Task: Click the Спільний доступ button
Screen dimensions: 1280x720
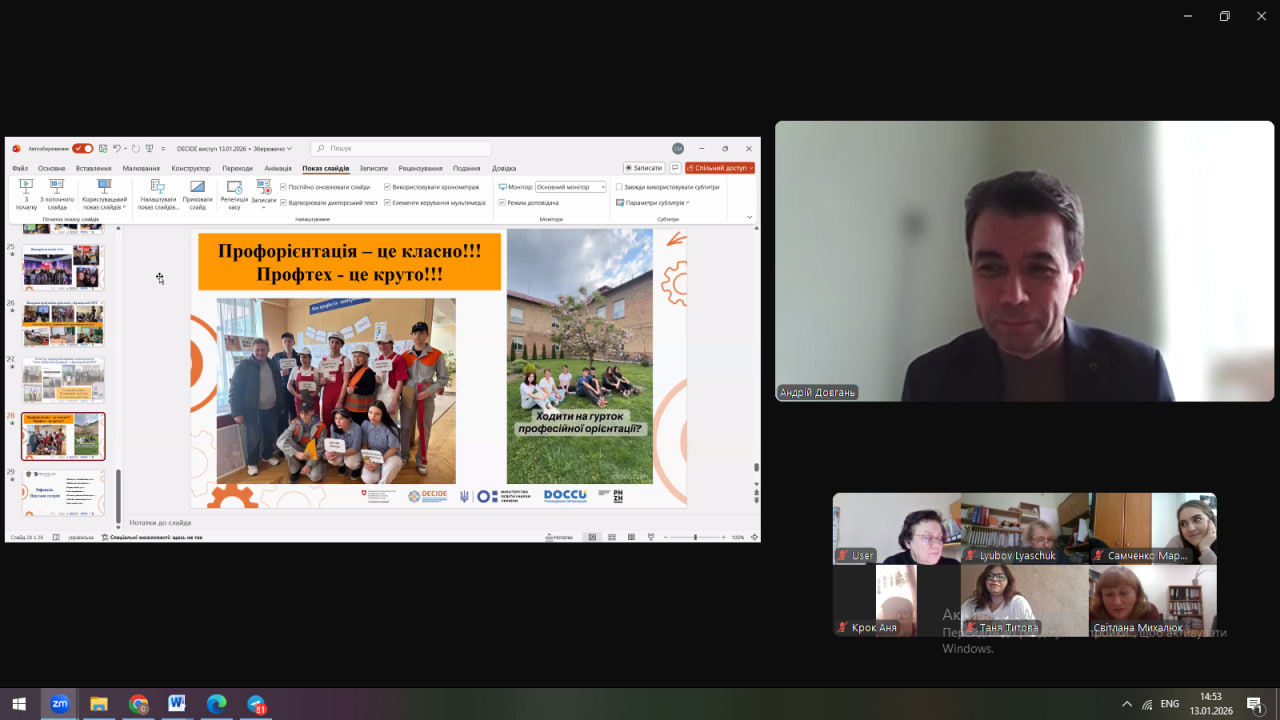Action: point(720,168)
